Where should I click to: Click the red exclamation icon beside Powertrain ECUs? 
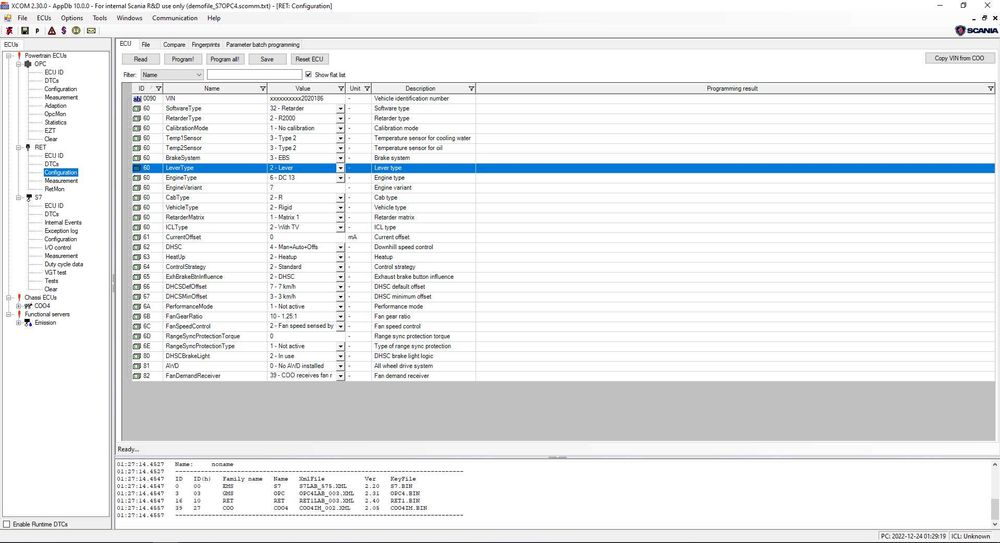pos(19,56)
